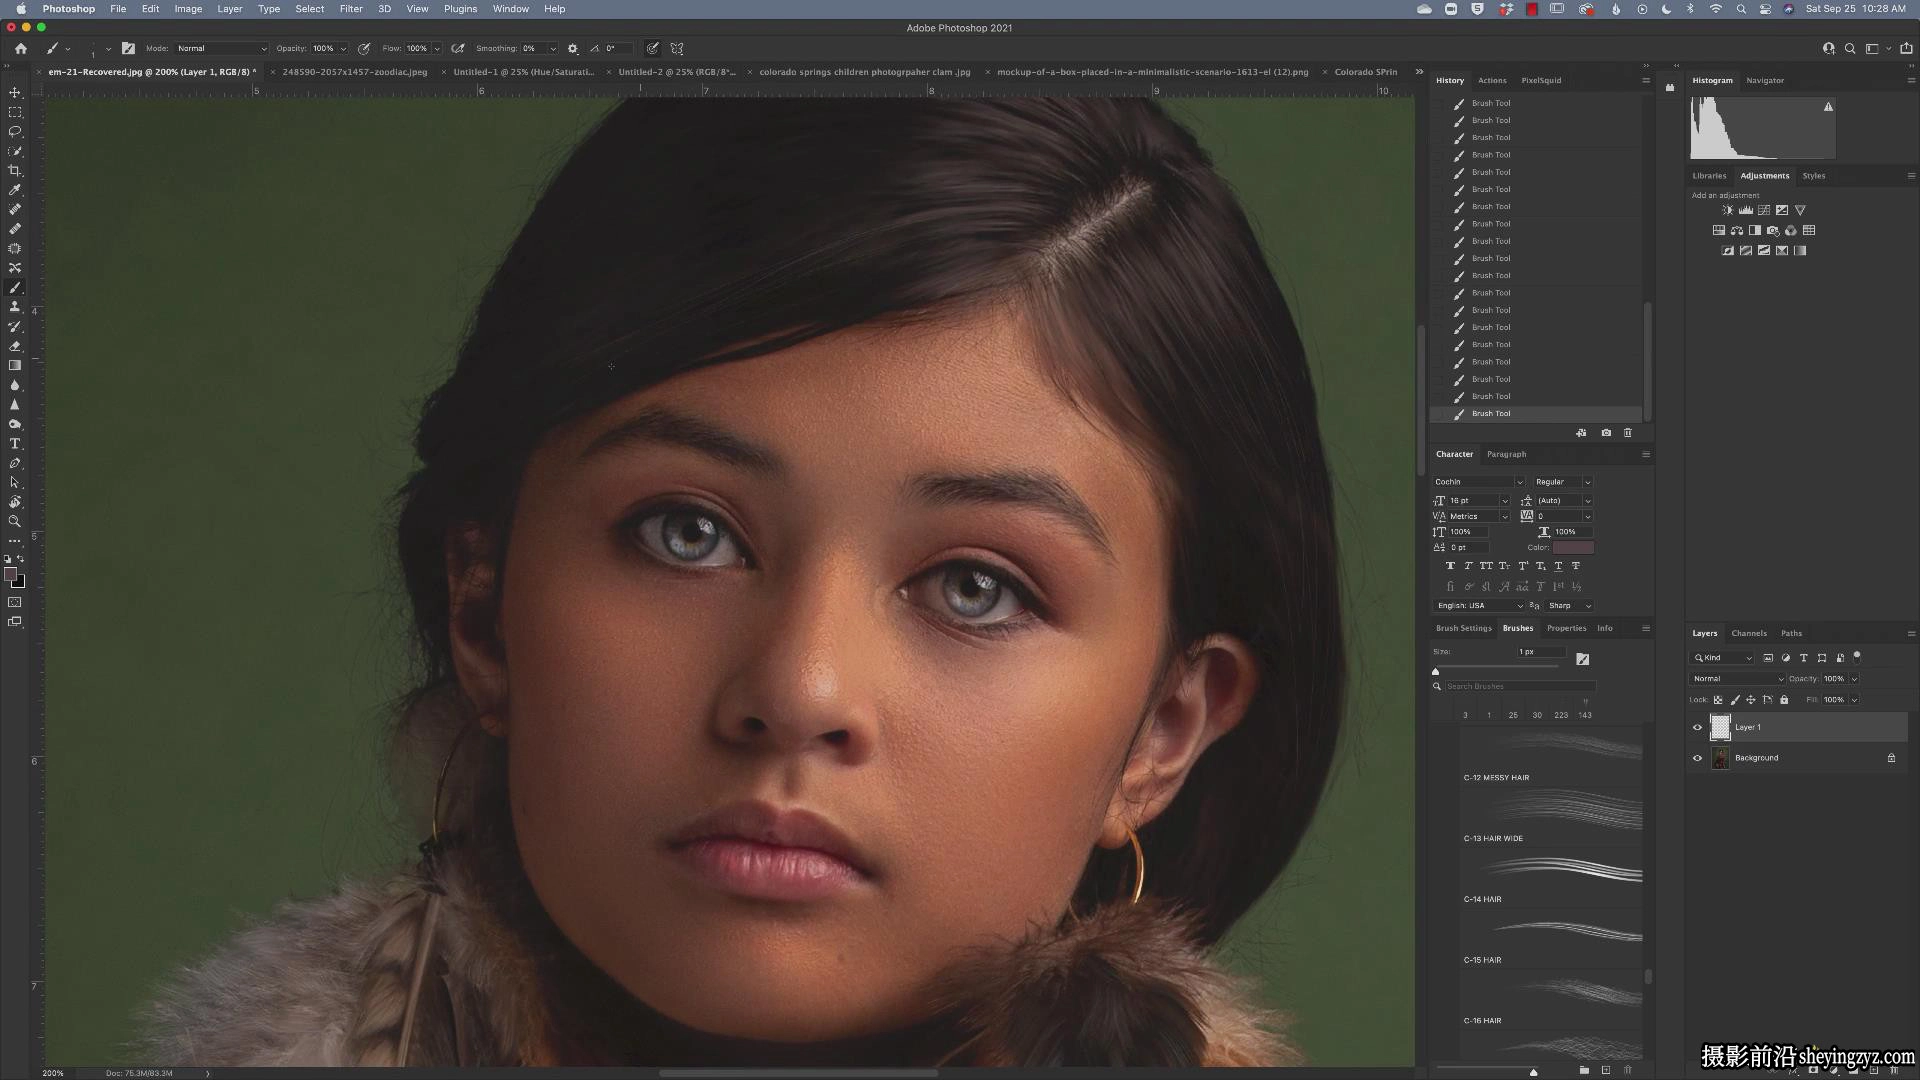Open the Filter menu

coord(351,9)
